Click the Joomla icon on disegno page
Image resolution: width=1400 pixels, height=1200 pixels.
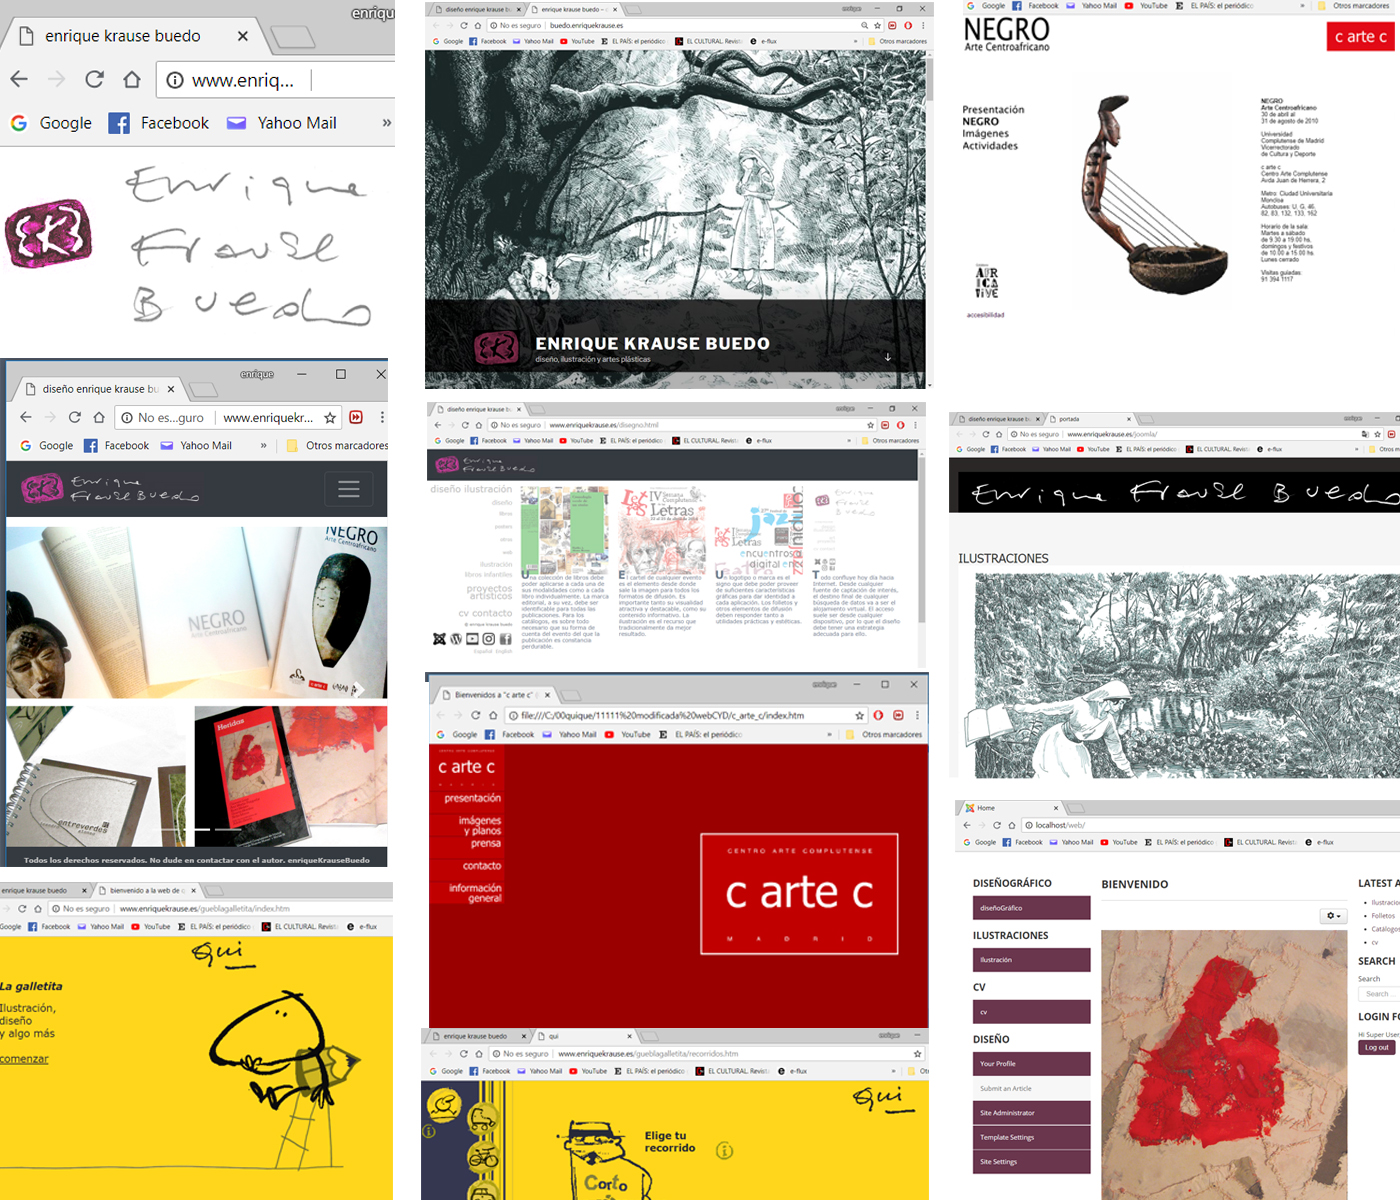click(439, 639)
